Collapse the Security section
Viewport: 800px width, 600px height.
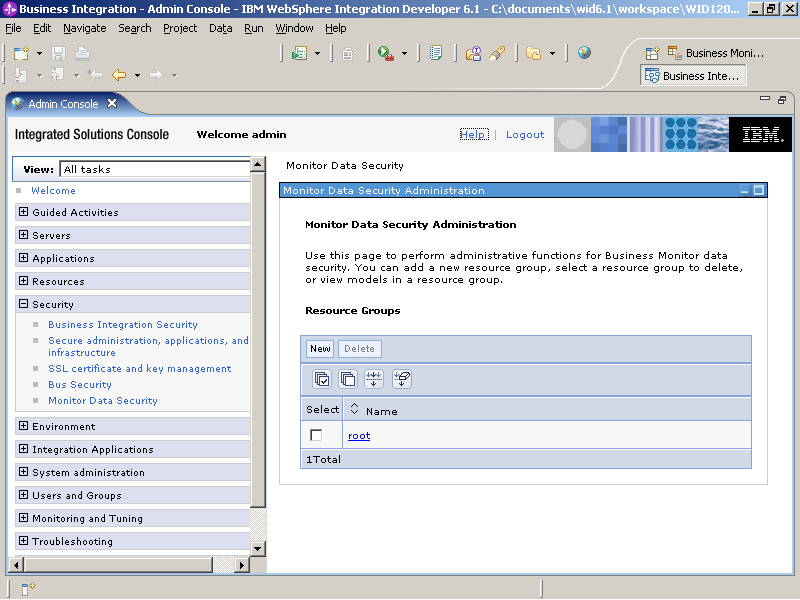tap(23, 303)
